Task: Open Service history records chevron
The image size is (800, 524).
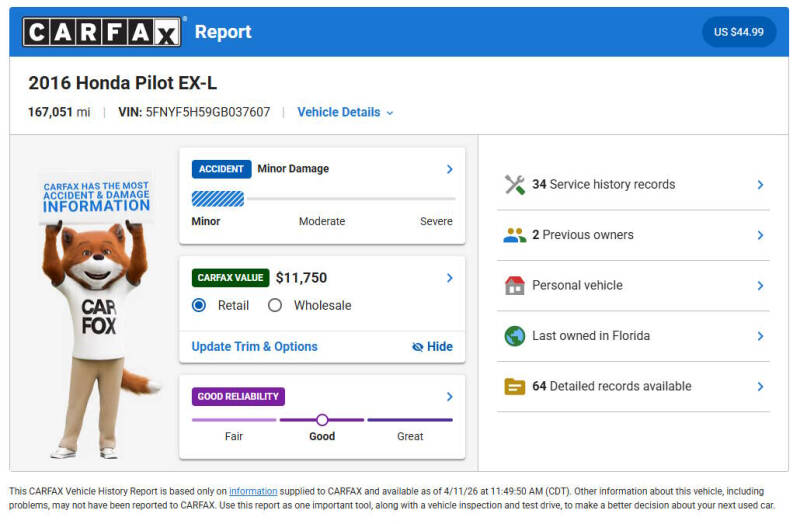Action: (760, 185)
